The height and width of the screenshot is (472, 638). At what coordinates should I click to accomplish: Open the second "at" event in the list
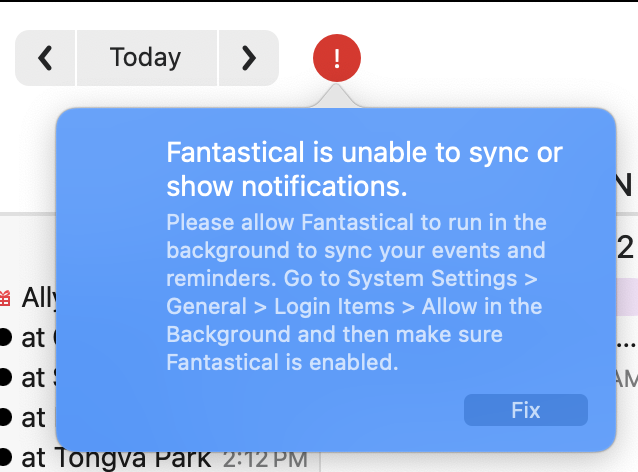(34, 377)
